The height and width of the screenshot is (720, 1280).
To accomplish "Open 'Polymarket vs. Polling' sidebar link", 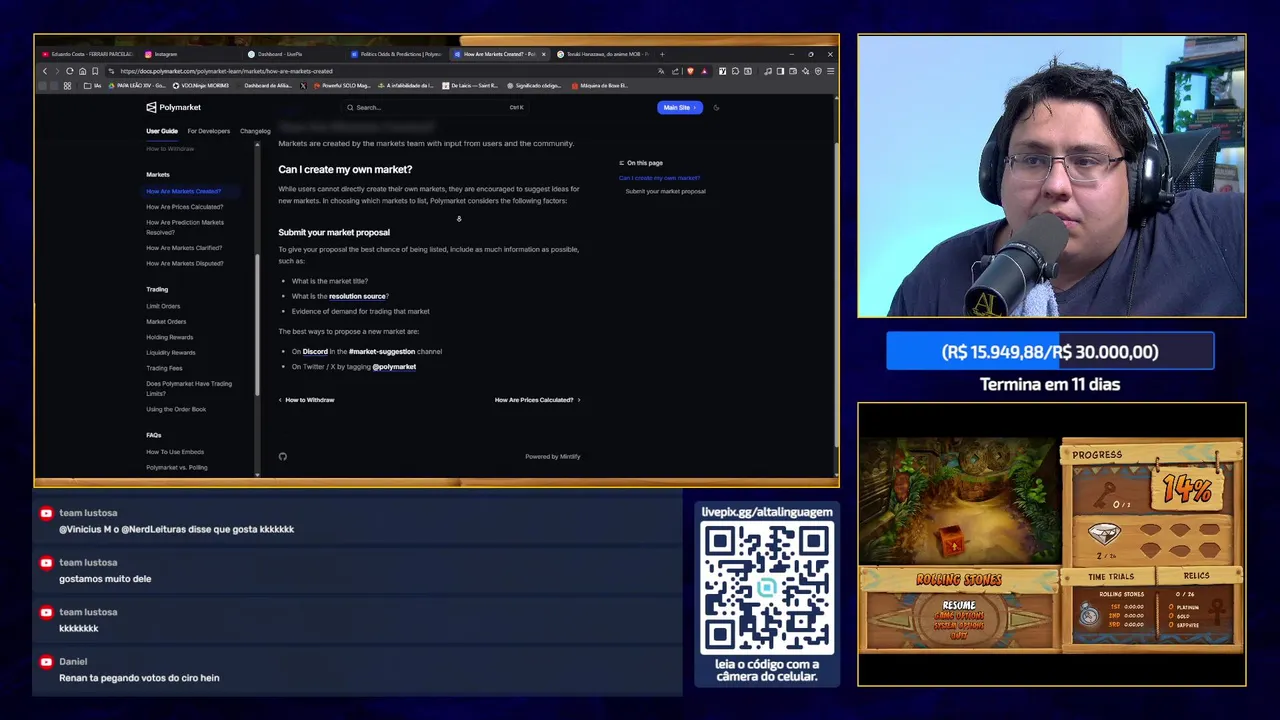I will (177, 467).
